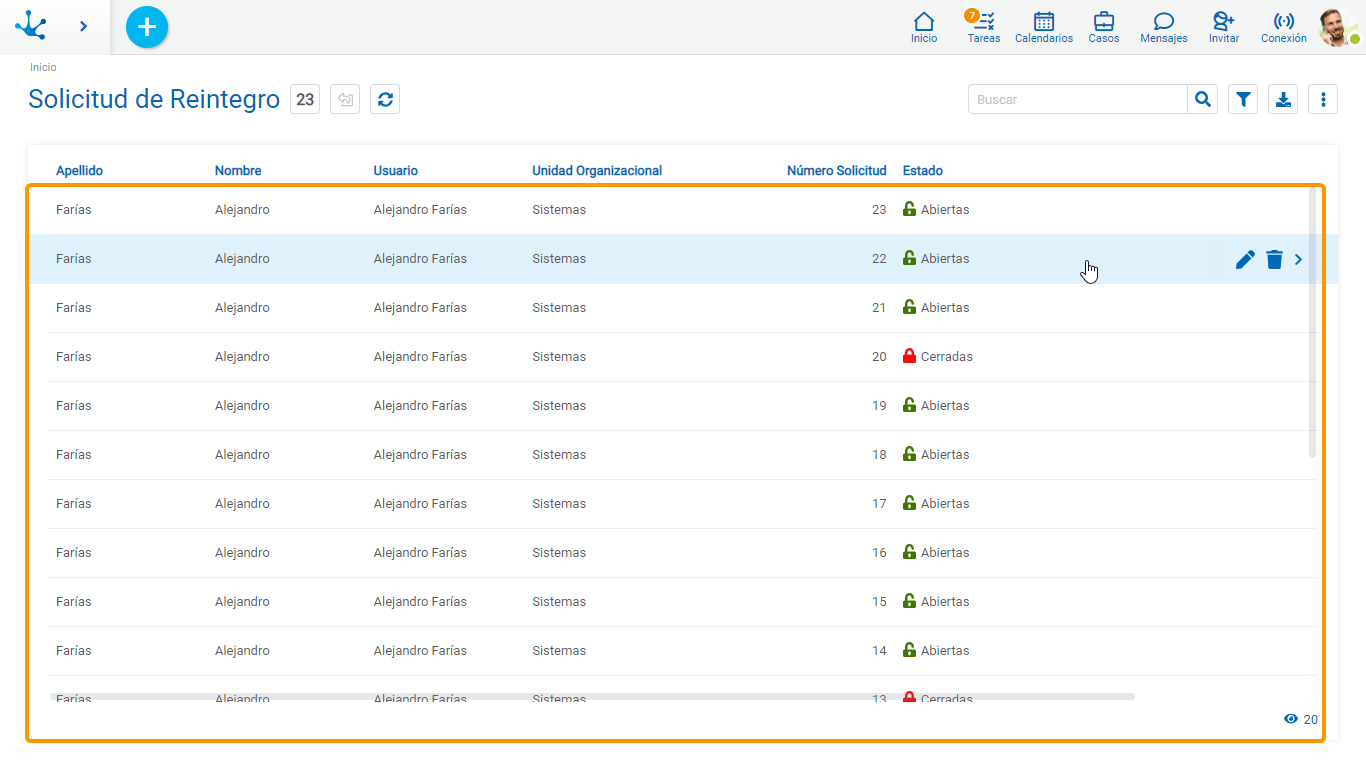This screenshot has height=768, width=1366.
Task: Go to Inicio home icon
Action: click(x=924, y=27)
